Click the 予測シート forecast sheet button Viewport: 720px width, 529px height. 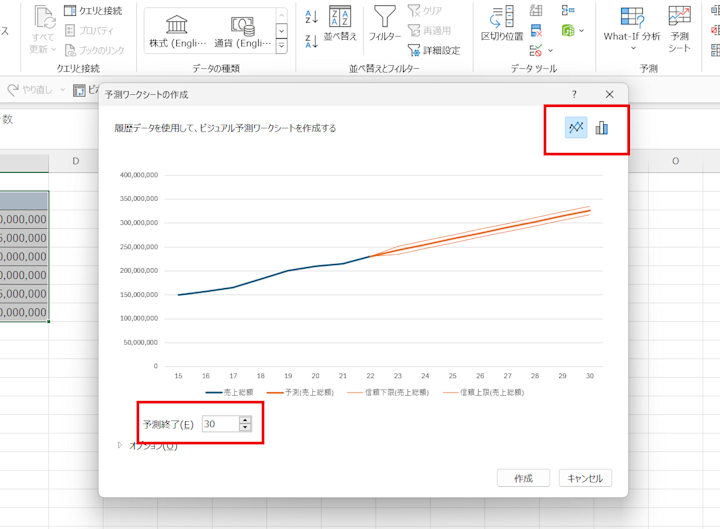click(679, 29)
